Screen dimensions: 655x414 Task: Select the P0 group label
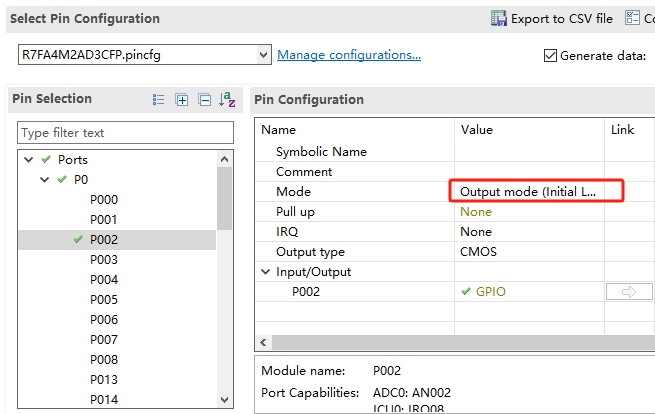[81, 180]
